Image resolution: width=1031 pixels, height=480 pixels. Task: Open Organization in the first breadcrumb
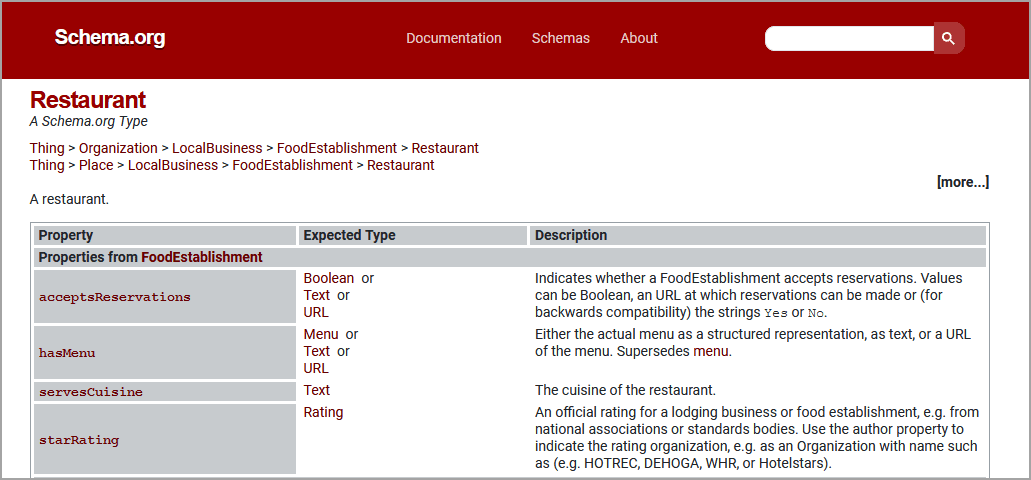(x=118, y=148)
